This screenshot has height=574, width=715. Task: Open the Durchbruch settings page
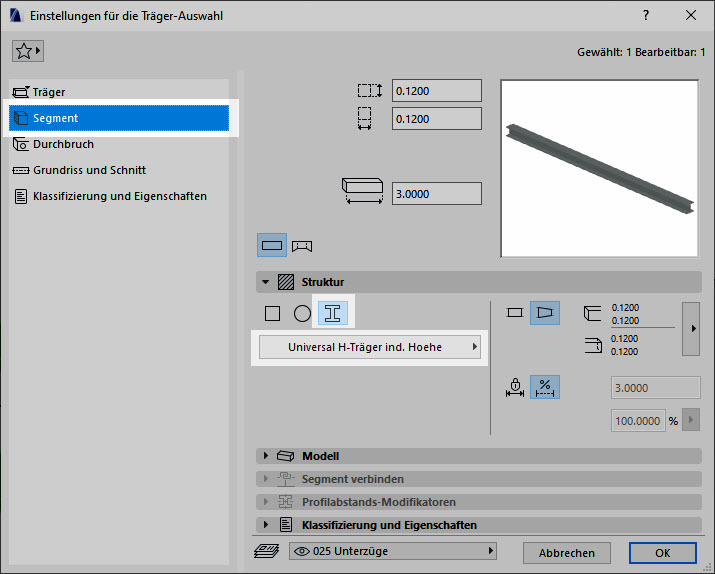(x=119, y=144)
